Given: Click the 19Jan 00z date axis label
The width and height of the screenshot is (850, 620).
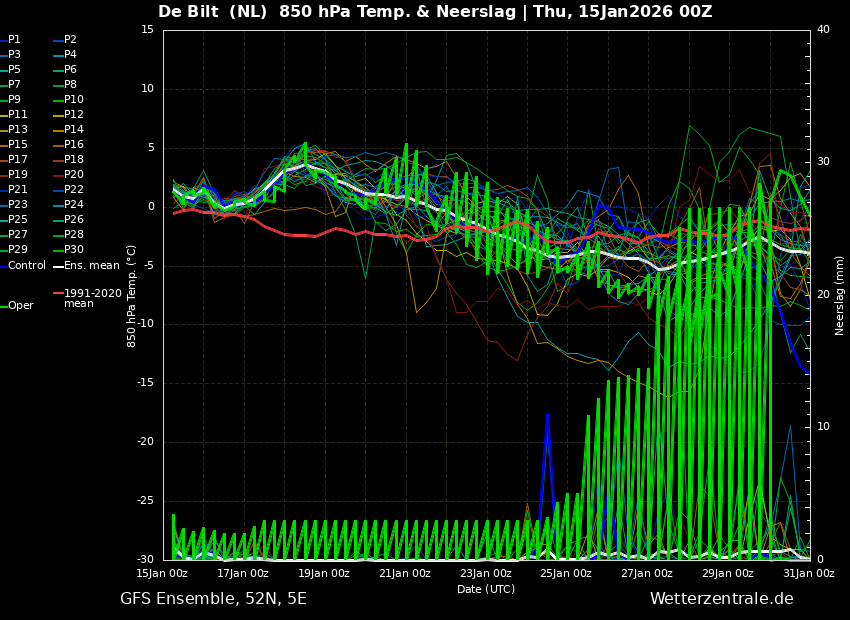Looking at the screenshot, I should 324,573.
